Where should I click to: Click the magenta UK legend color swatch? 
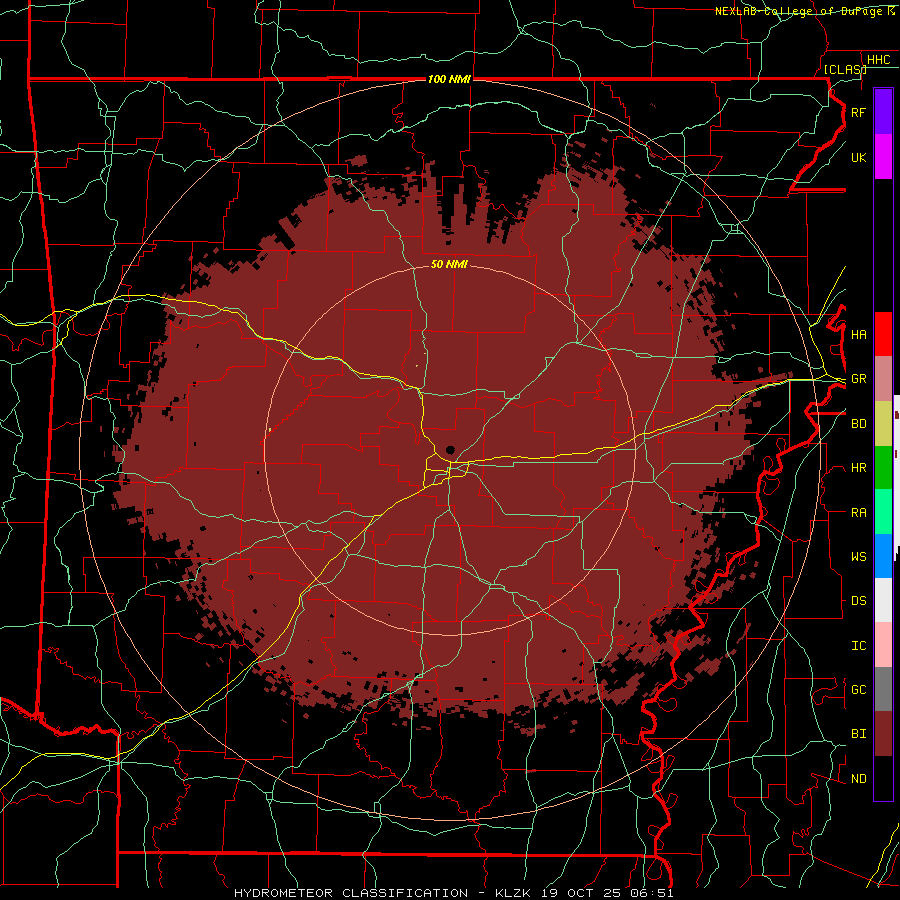883,157
